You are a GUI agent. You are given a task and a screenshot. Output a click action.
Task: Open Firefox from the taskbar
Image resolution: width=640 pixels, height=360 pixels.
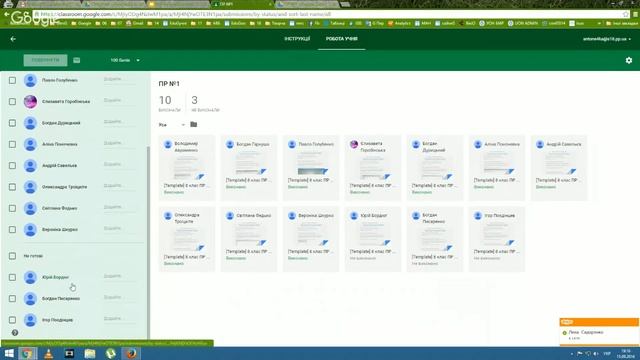click(131, 353)
